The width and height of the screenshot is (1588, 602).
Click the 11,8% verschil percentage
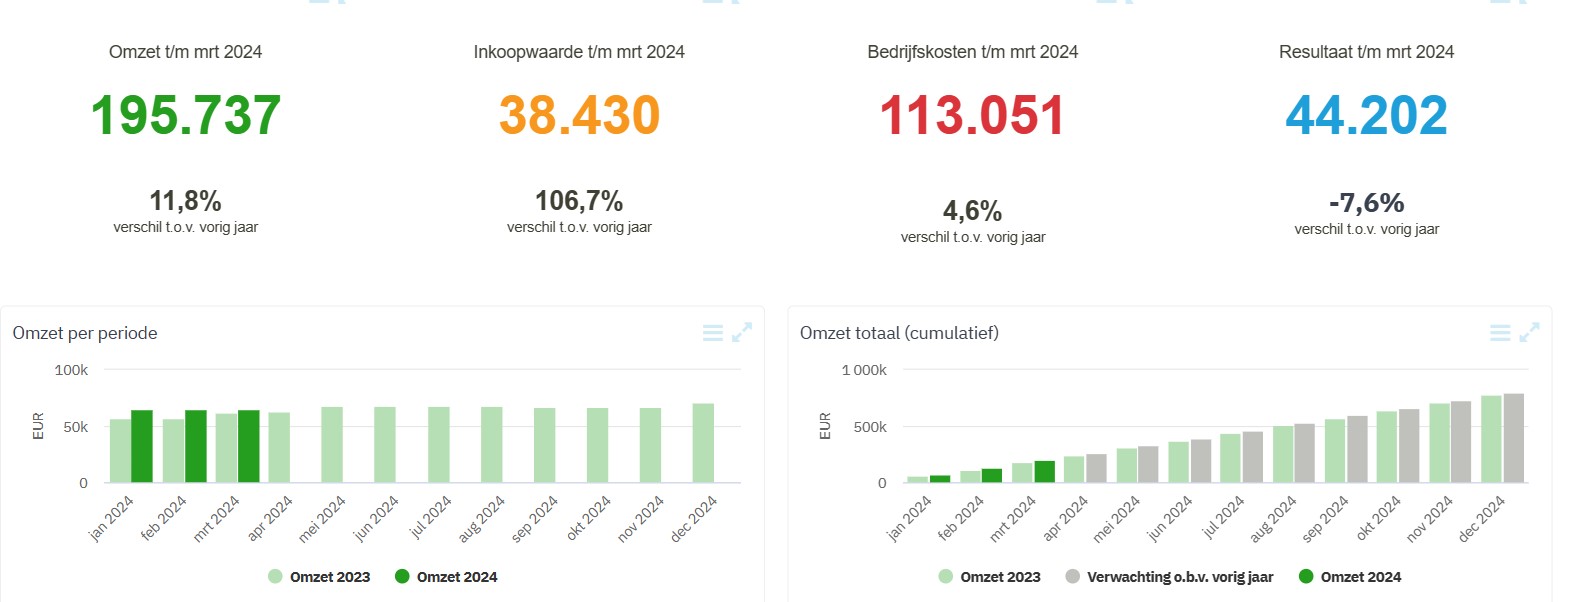tap(184, 199)
